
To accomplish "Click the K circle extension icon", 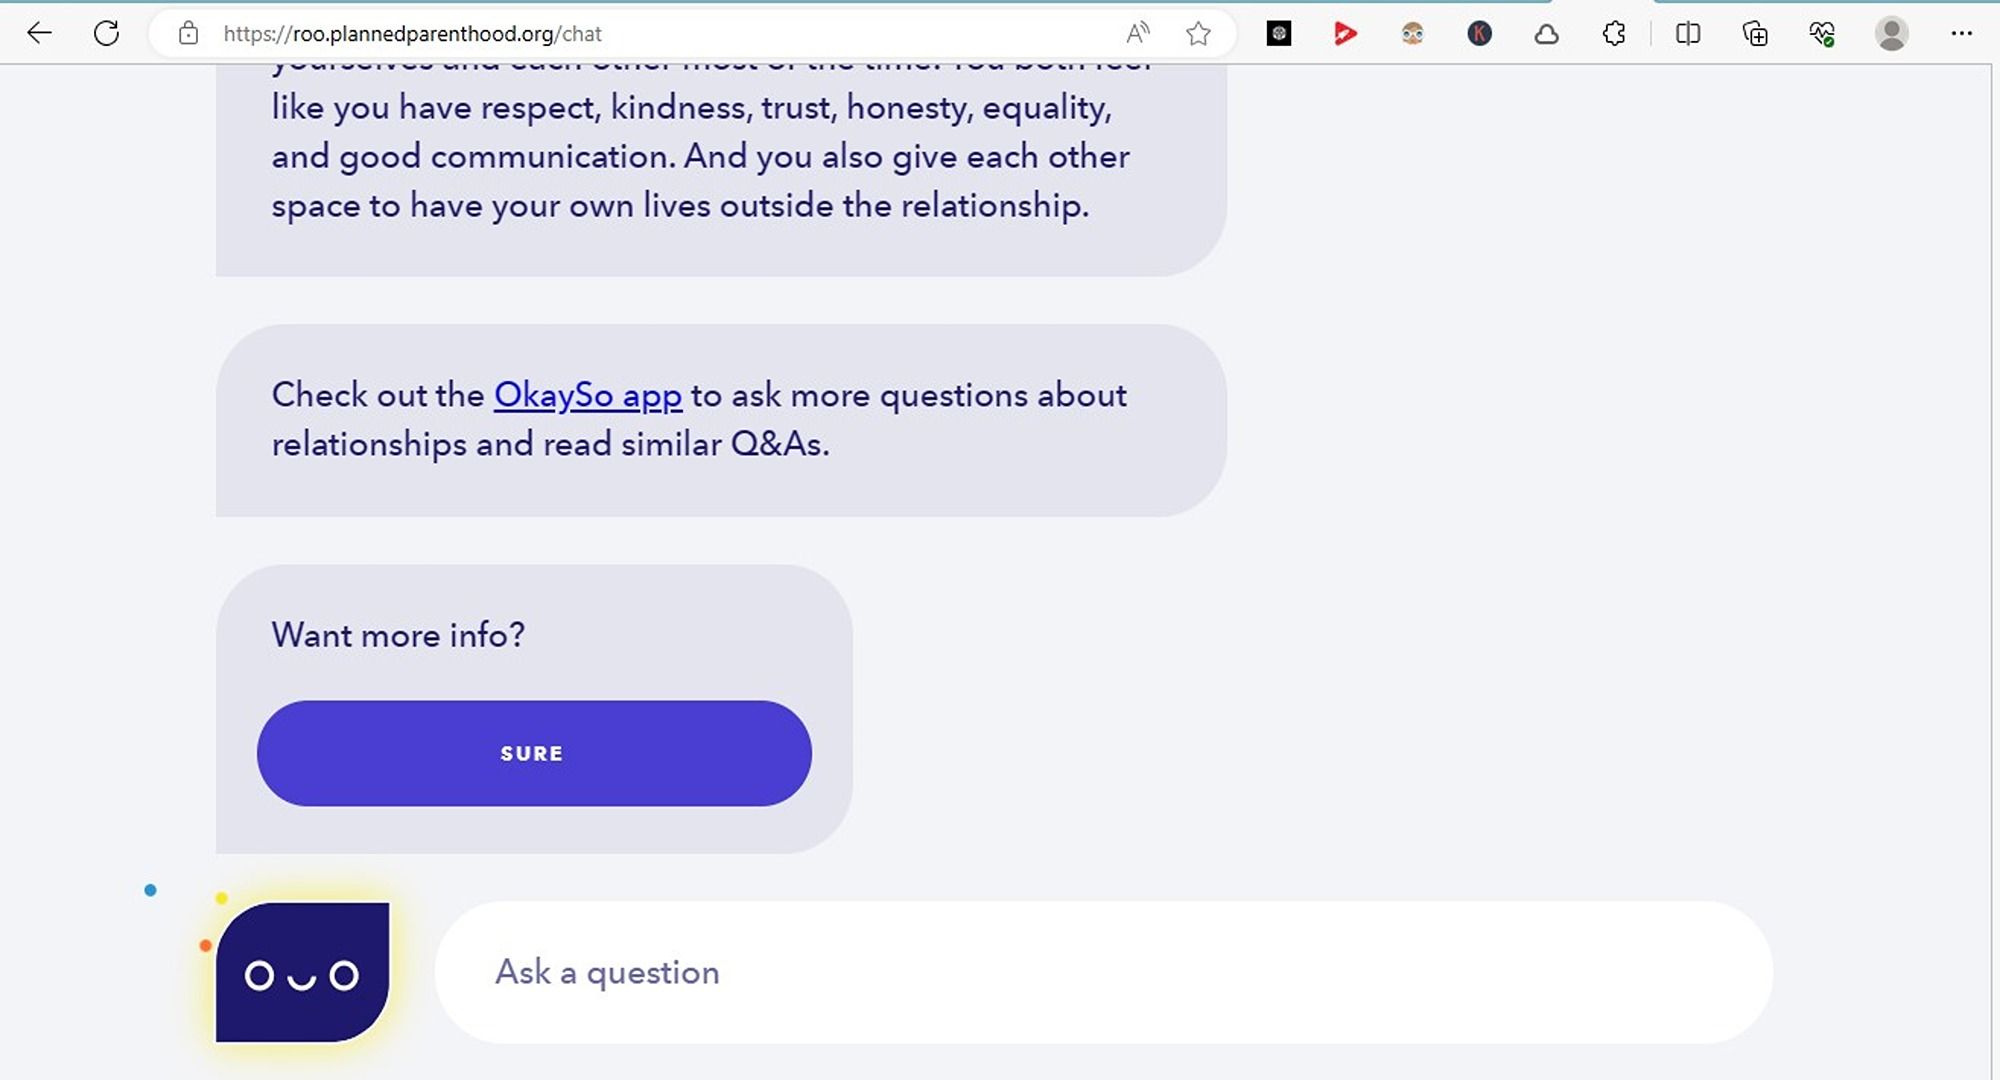I will (x=1479, y=34).
